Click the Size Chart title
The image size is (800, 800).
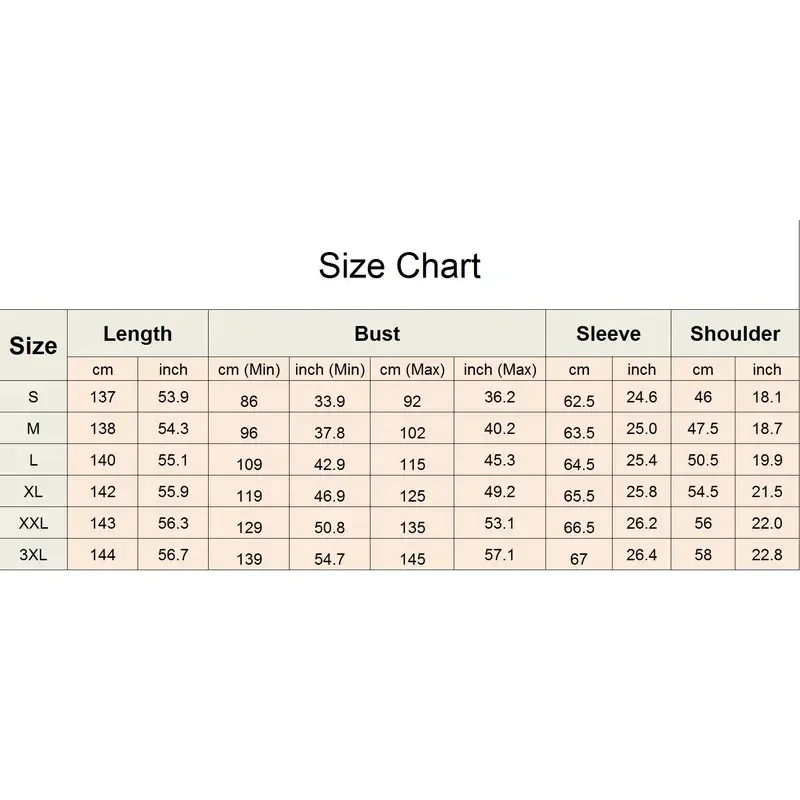coord(399,266)
